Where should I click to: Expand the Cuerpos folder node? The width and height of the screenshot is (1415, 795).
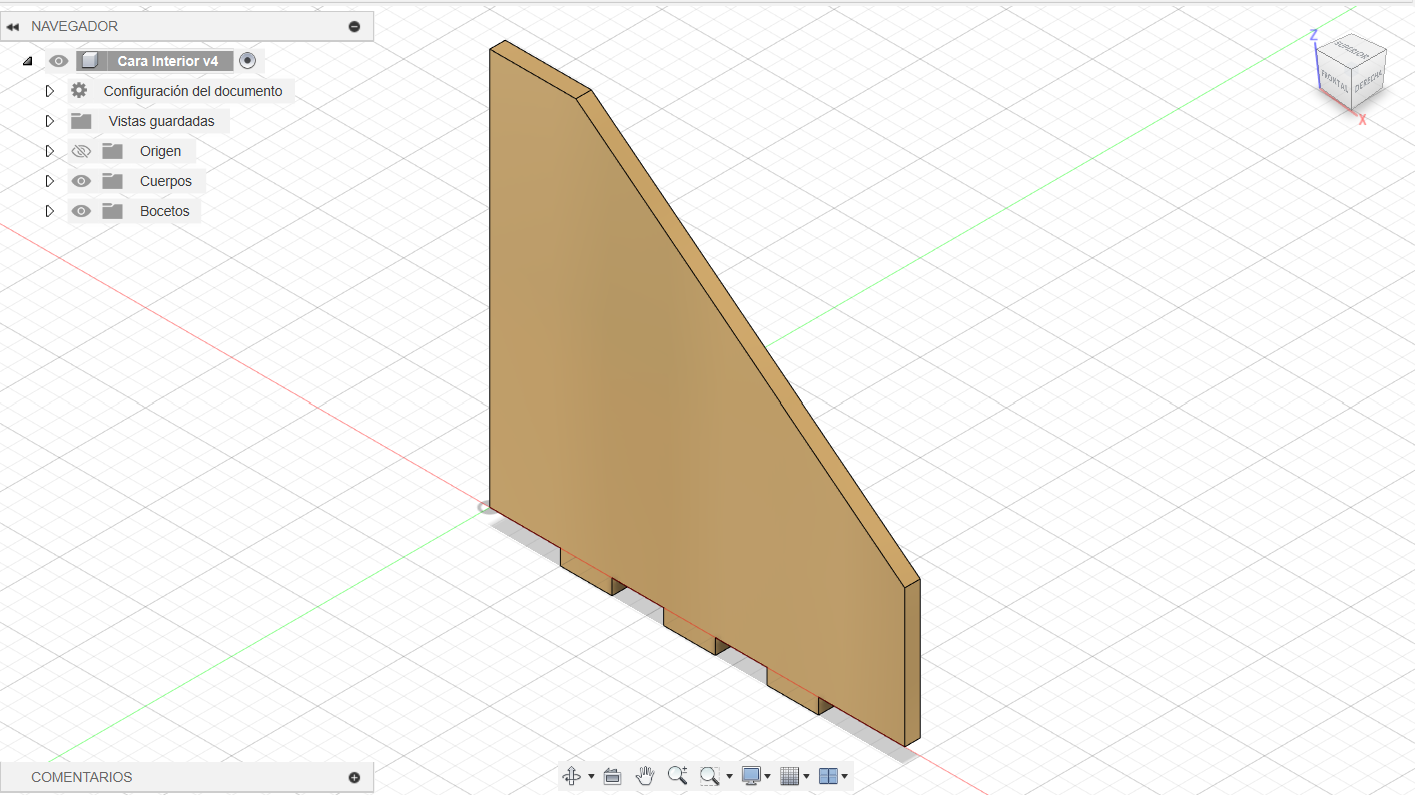(x=49, y=181)
